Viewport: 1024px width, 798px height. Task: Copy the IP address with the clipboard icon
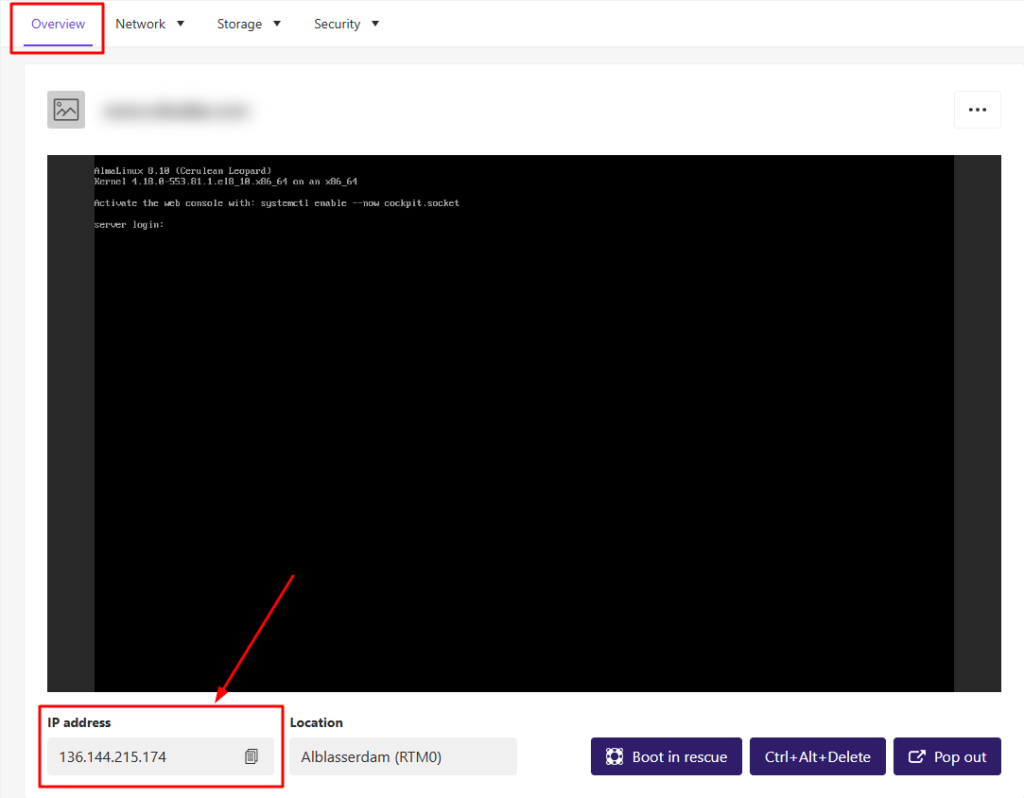tap(252, 757)
